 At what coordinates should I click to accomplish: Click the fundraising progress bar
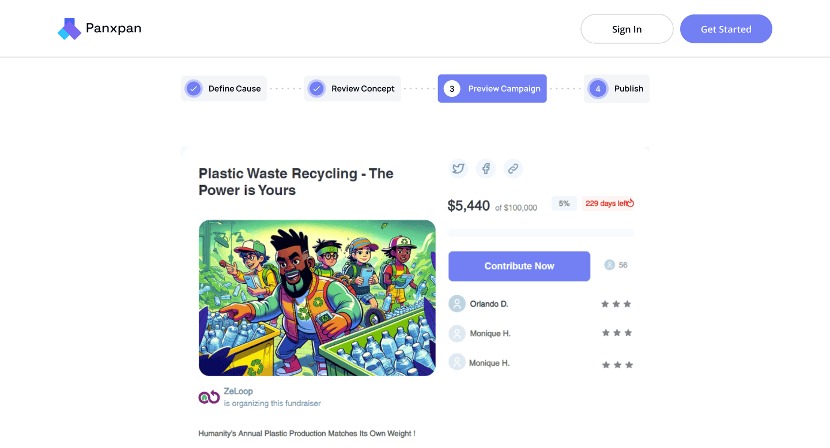click(541, 233)
